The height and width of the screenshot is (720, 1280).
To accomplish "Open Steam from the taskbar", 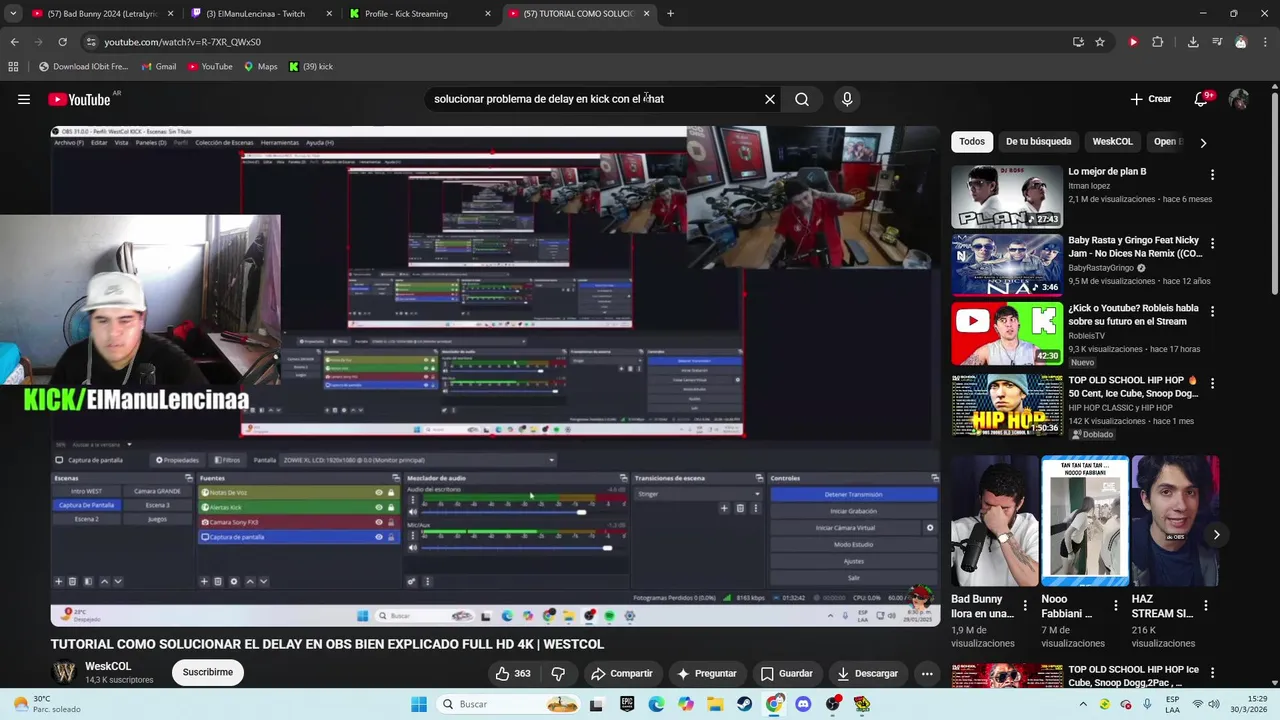I will pyautogui.click(x=745, y=704).
